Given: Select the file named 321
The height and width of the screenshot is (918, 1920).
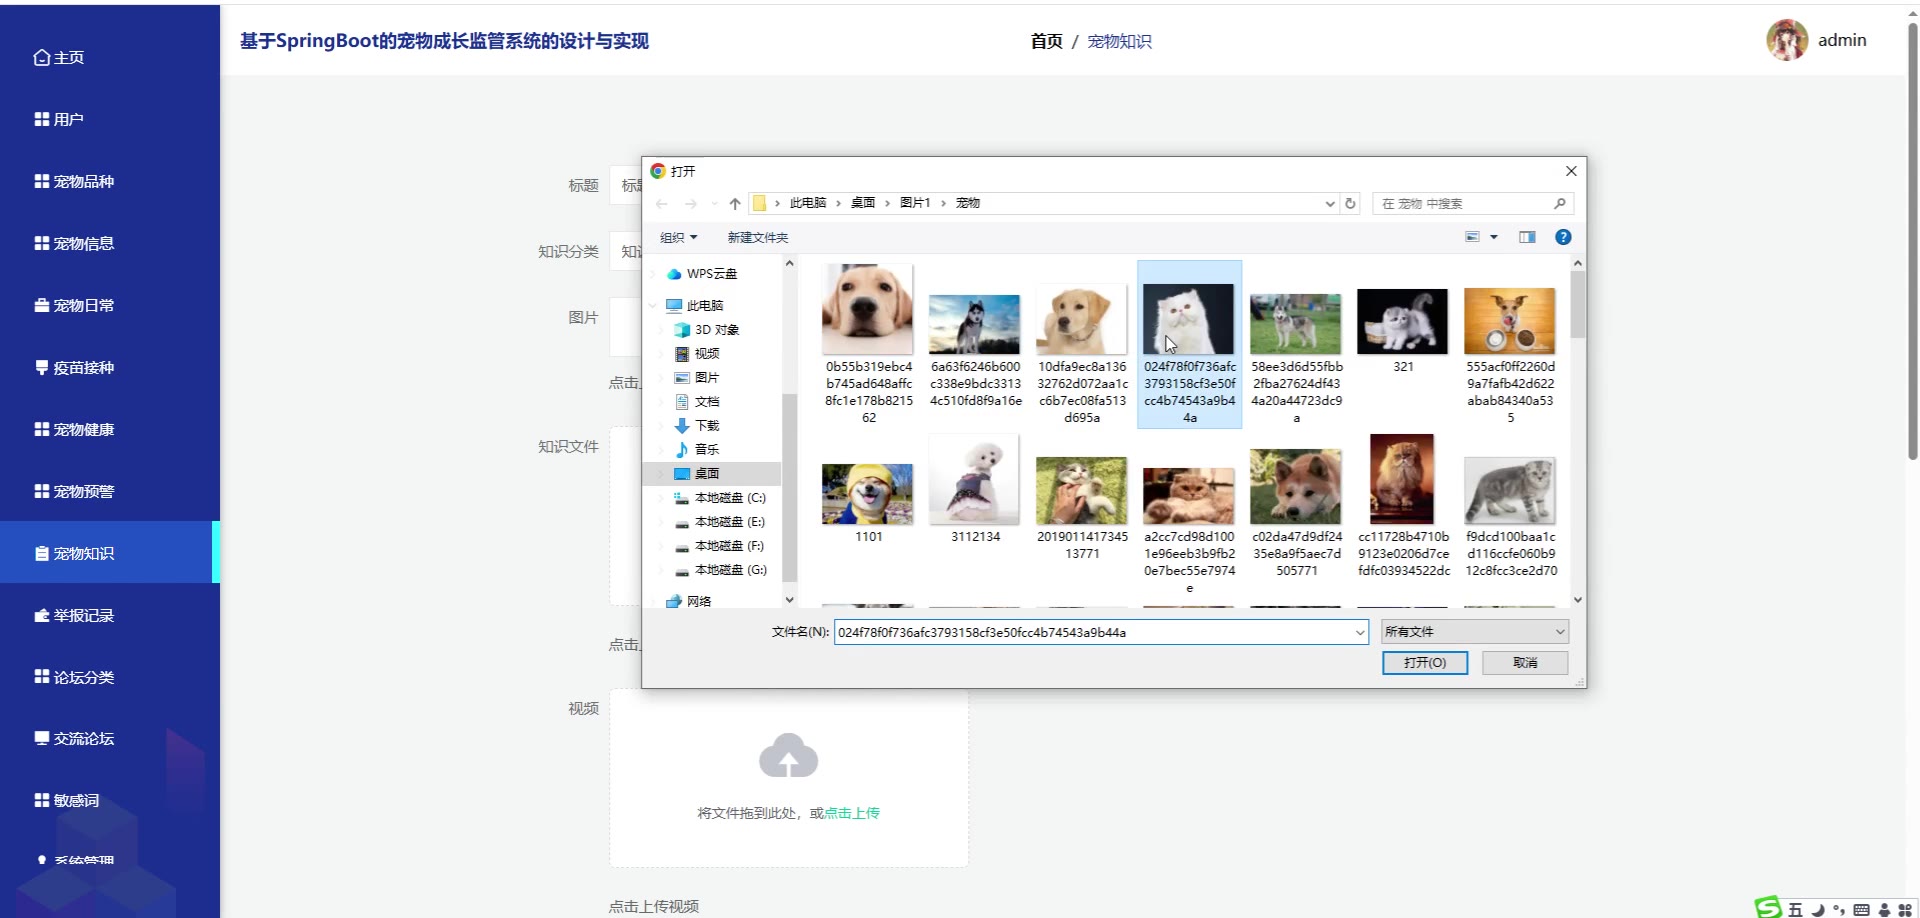Looking at the screenshot, I should tap(1403, 331).
